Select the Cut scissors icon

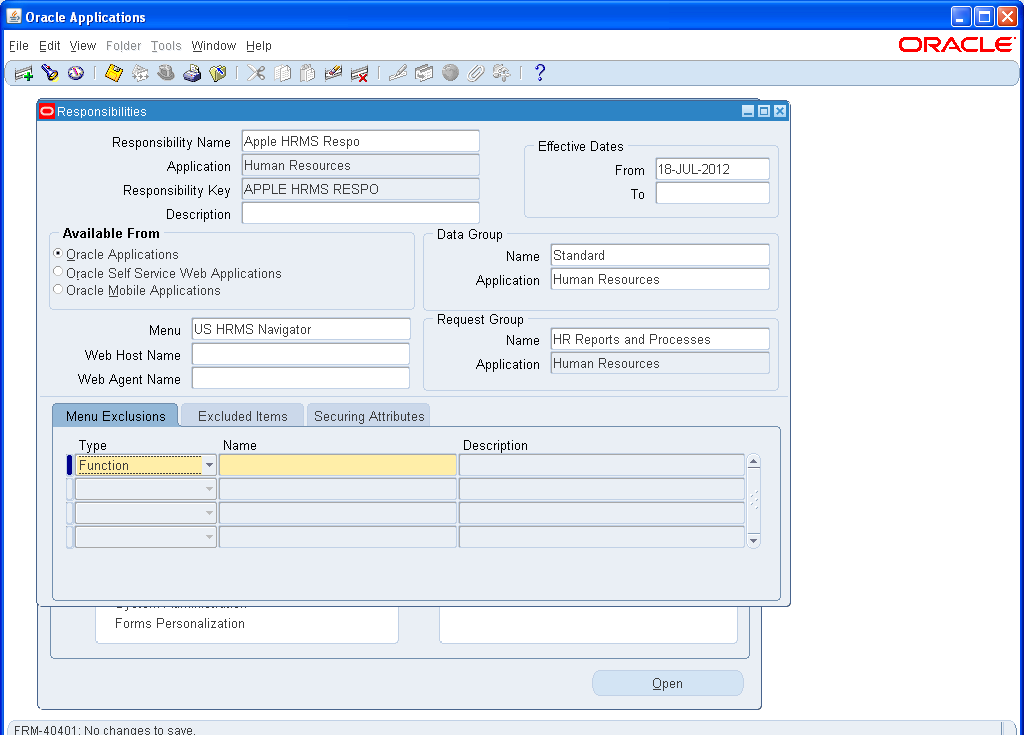255,72
